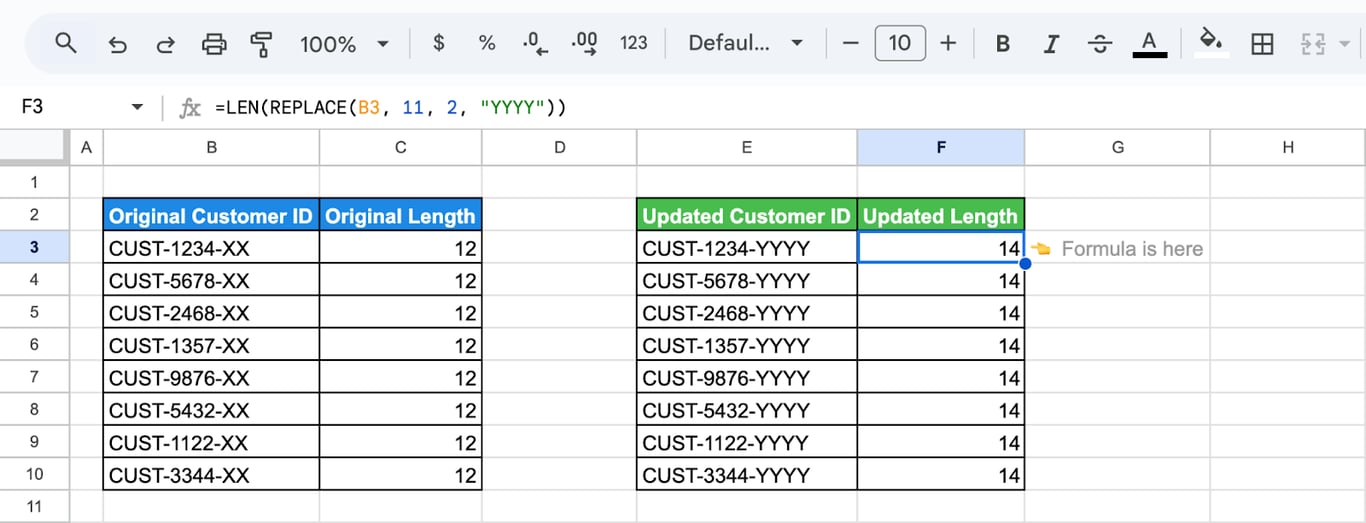
Task: Select the Updated Length header cell
Action: click(x=941, y=215)
